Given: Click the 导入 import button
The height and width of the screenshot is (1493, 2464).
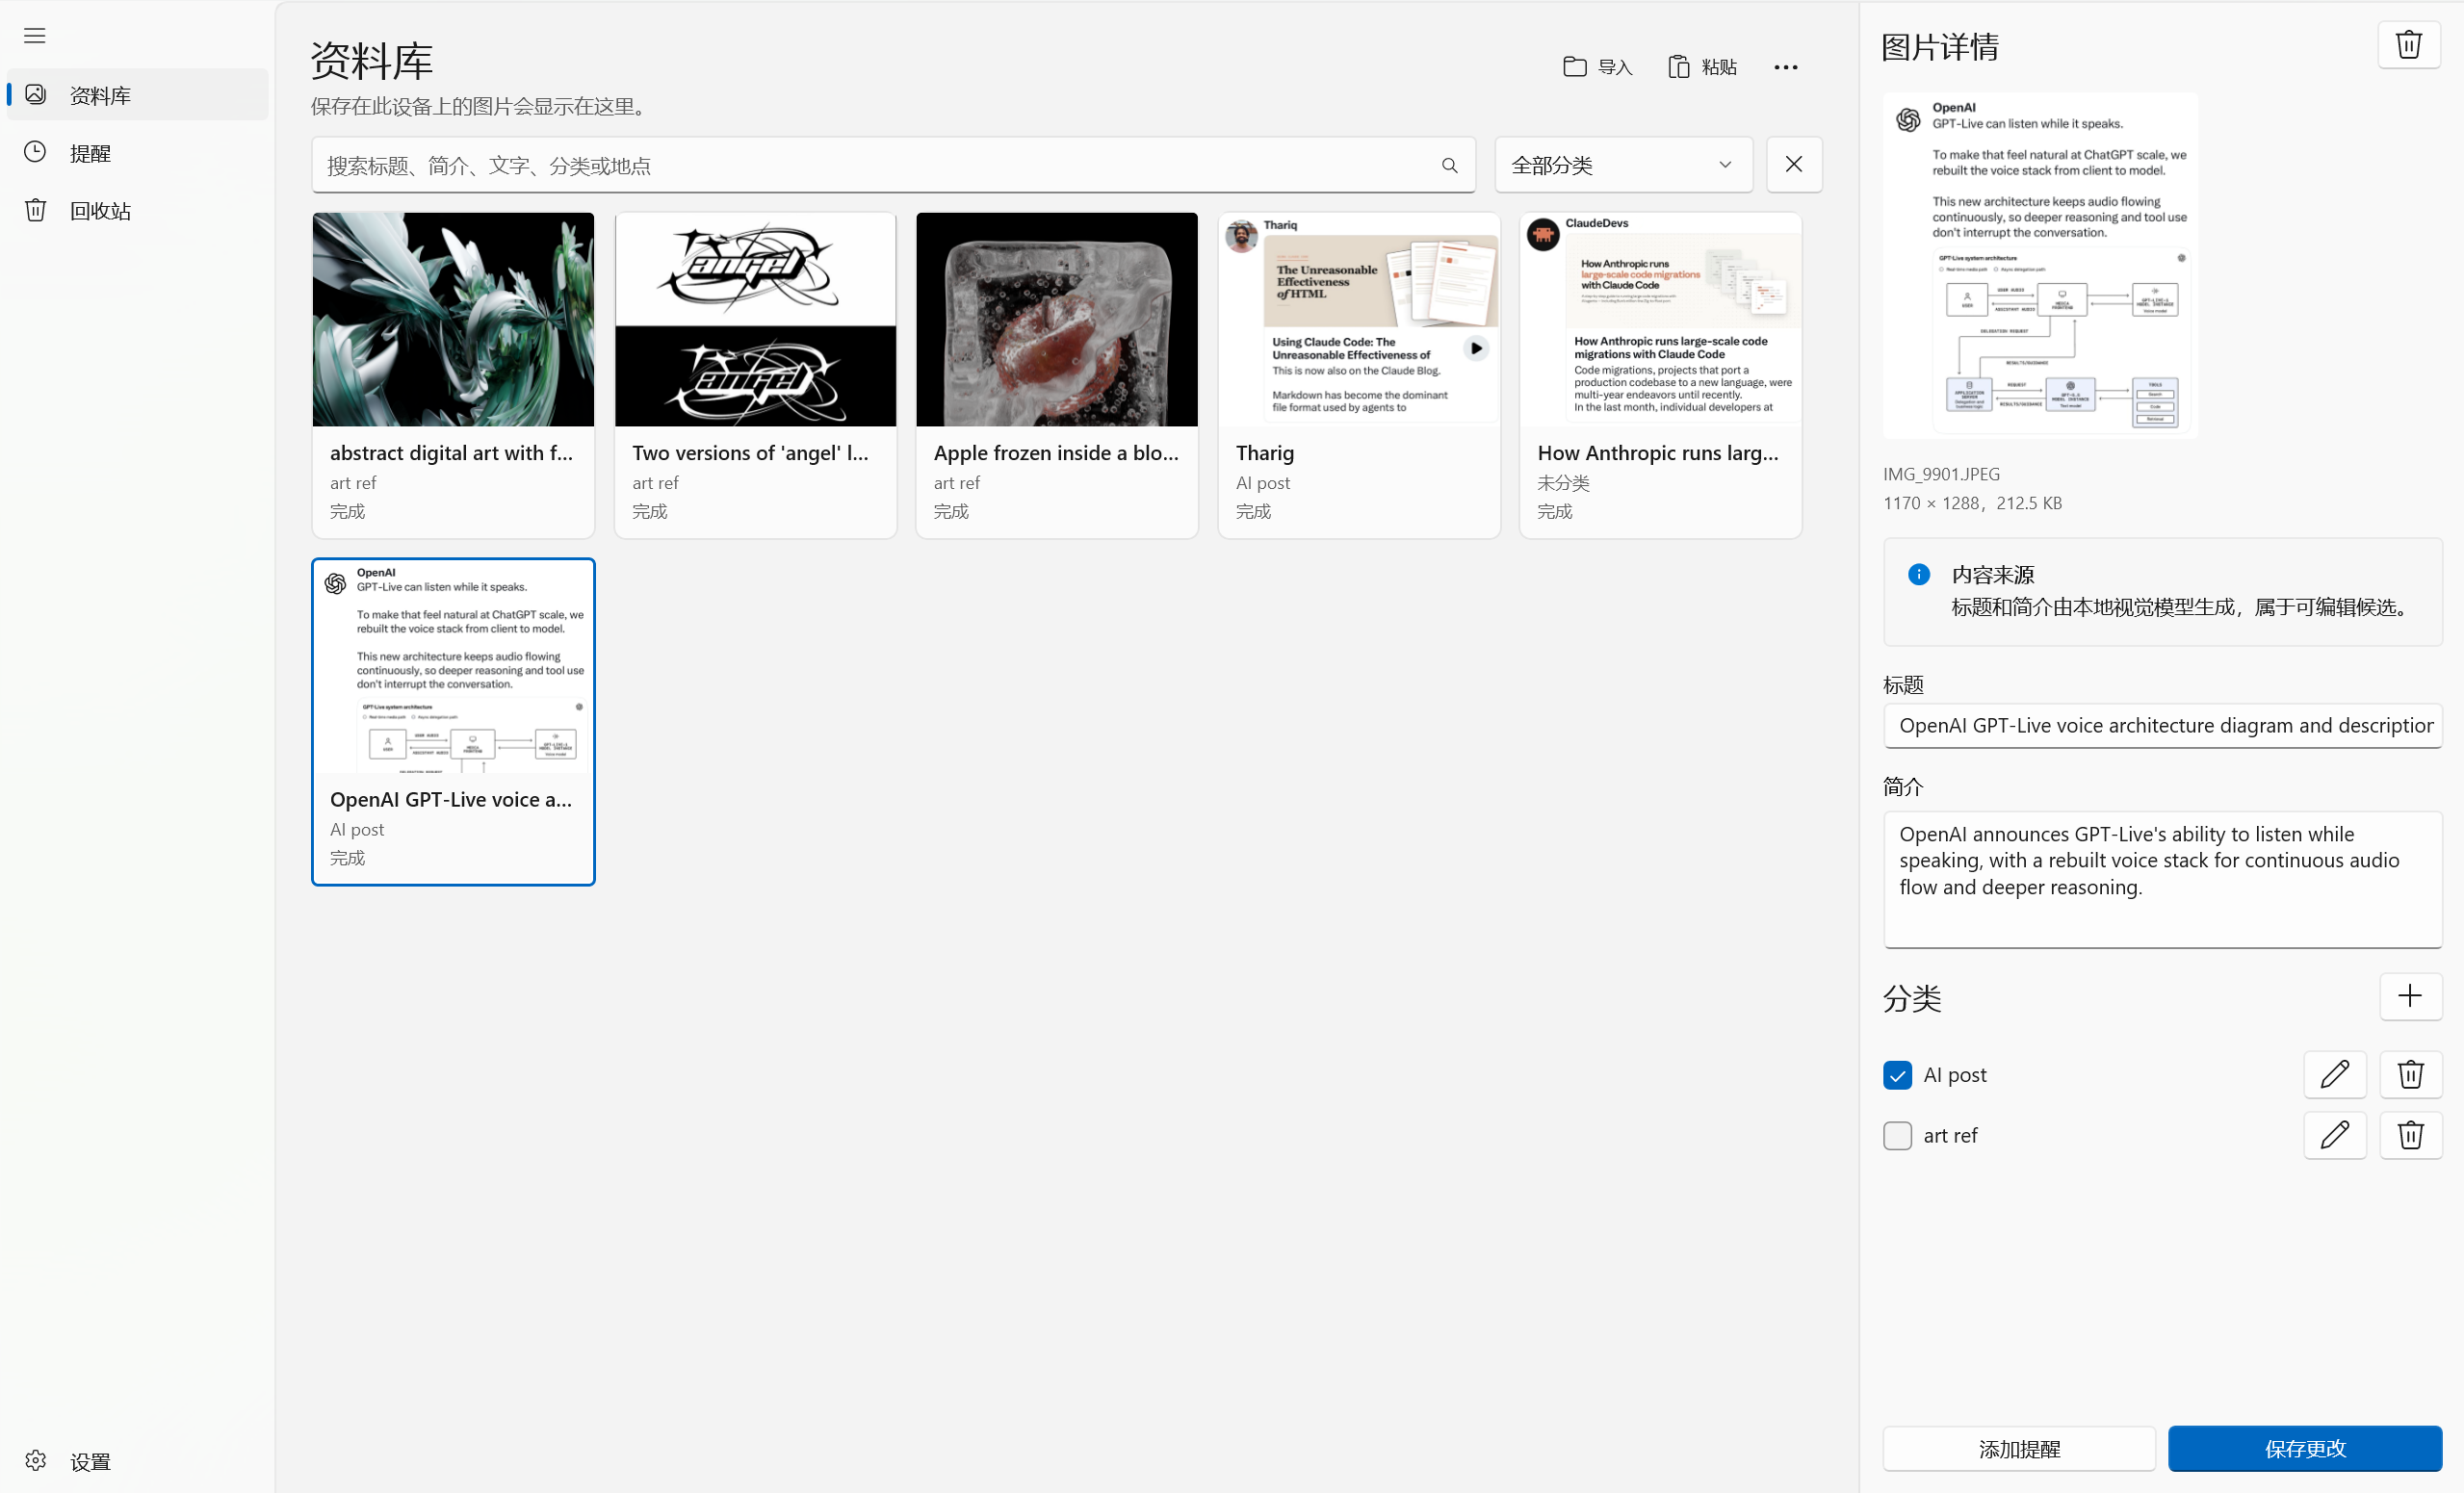Looking at the screenshot, I should point(1597,67).
